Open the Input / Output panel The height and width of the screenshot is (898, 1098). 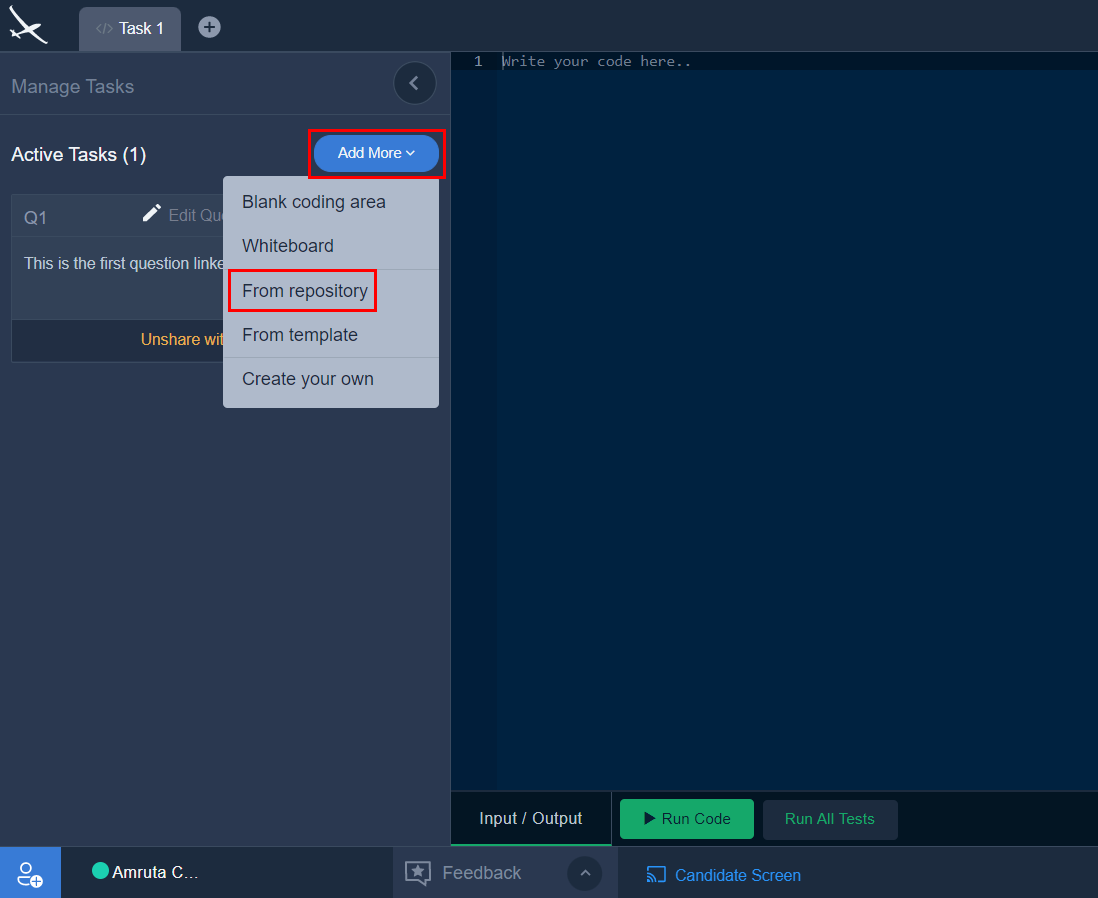530,818
